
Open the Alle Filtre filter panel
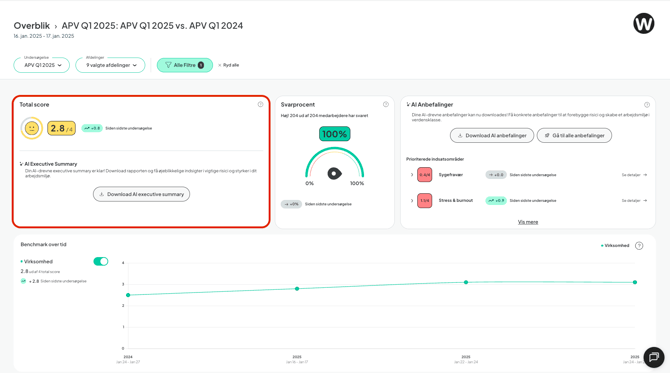(x=185, y=65)
